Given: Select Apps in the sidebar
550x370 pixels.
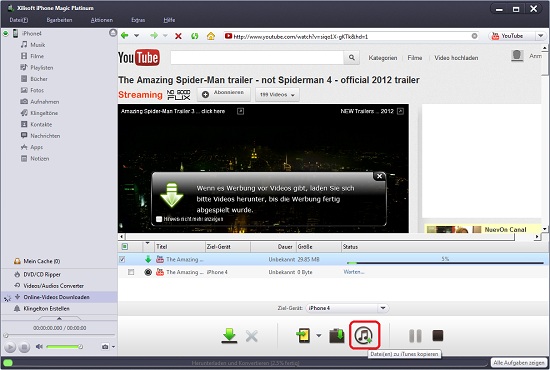Looking at the screenshot, I should (36, 147).
